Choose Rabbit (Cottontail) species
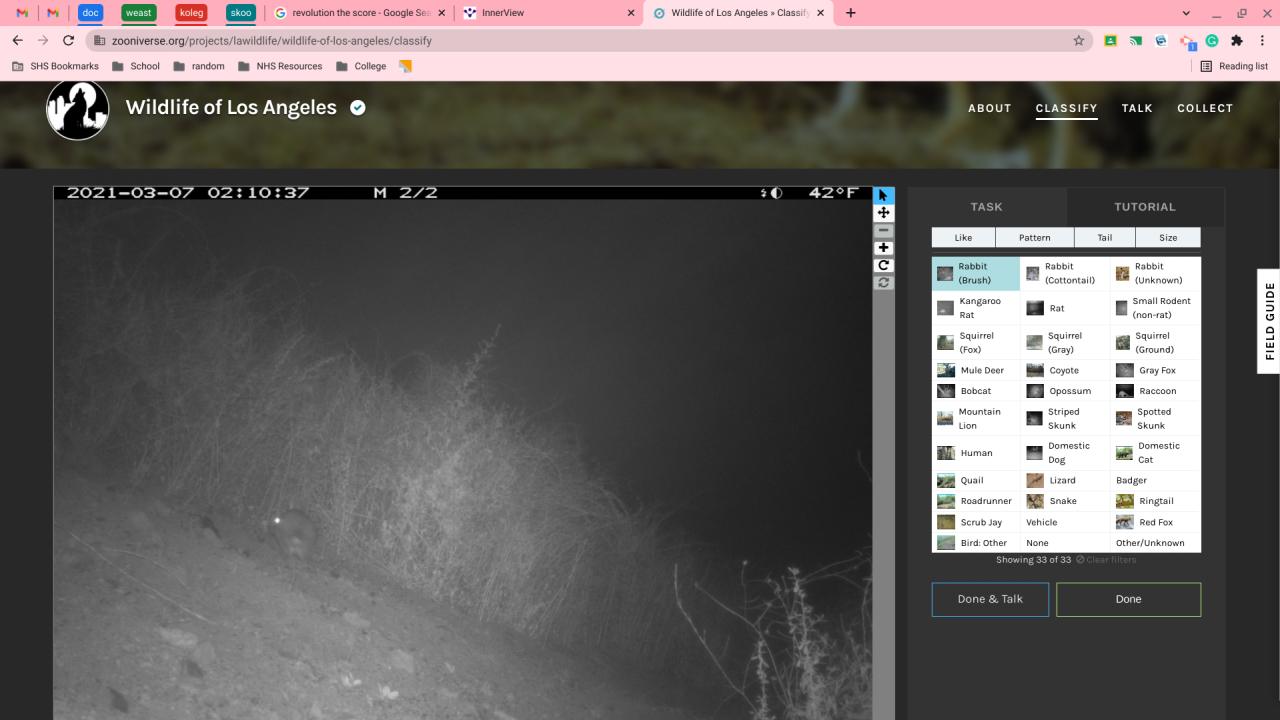Viewport: 1280px width, 720px height. (x=1065, y=273)
